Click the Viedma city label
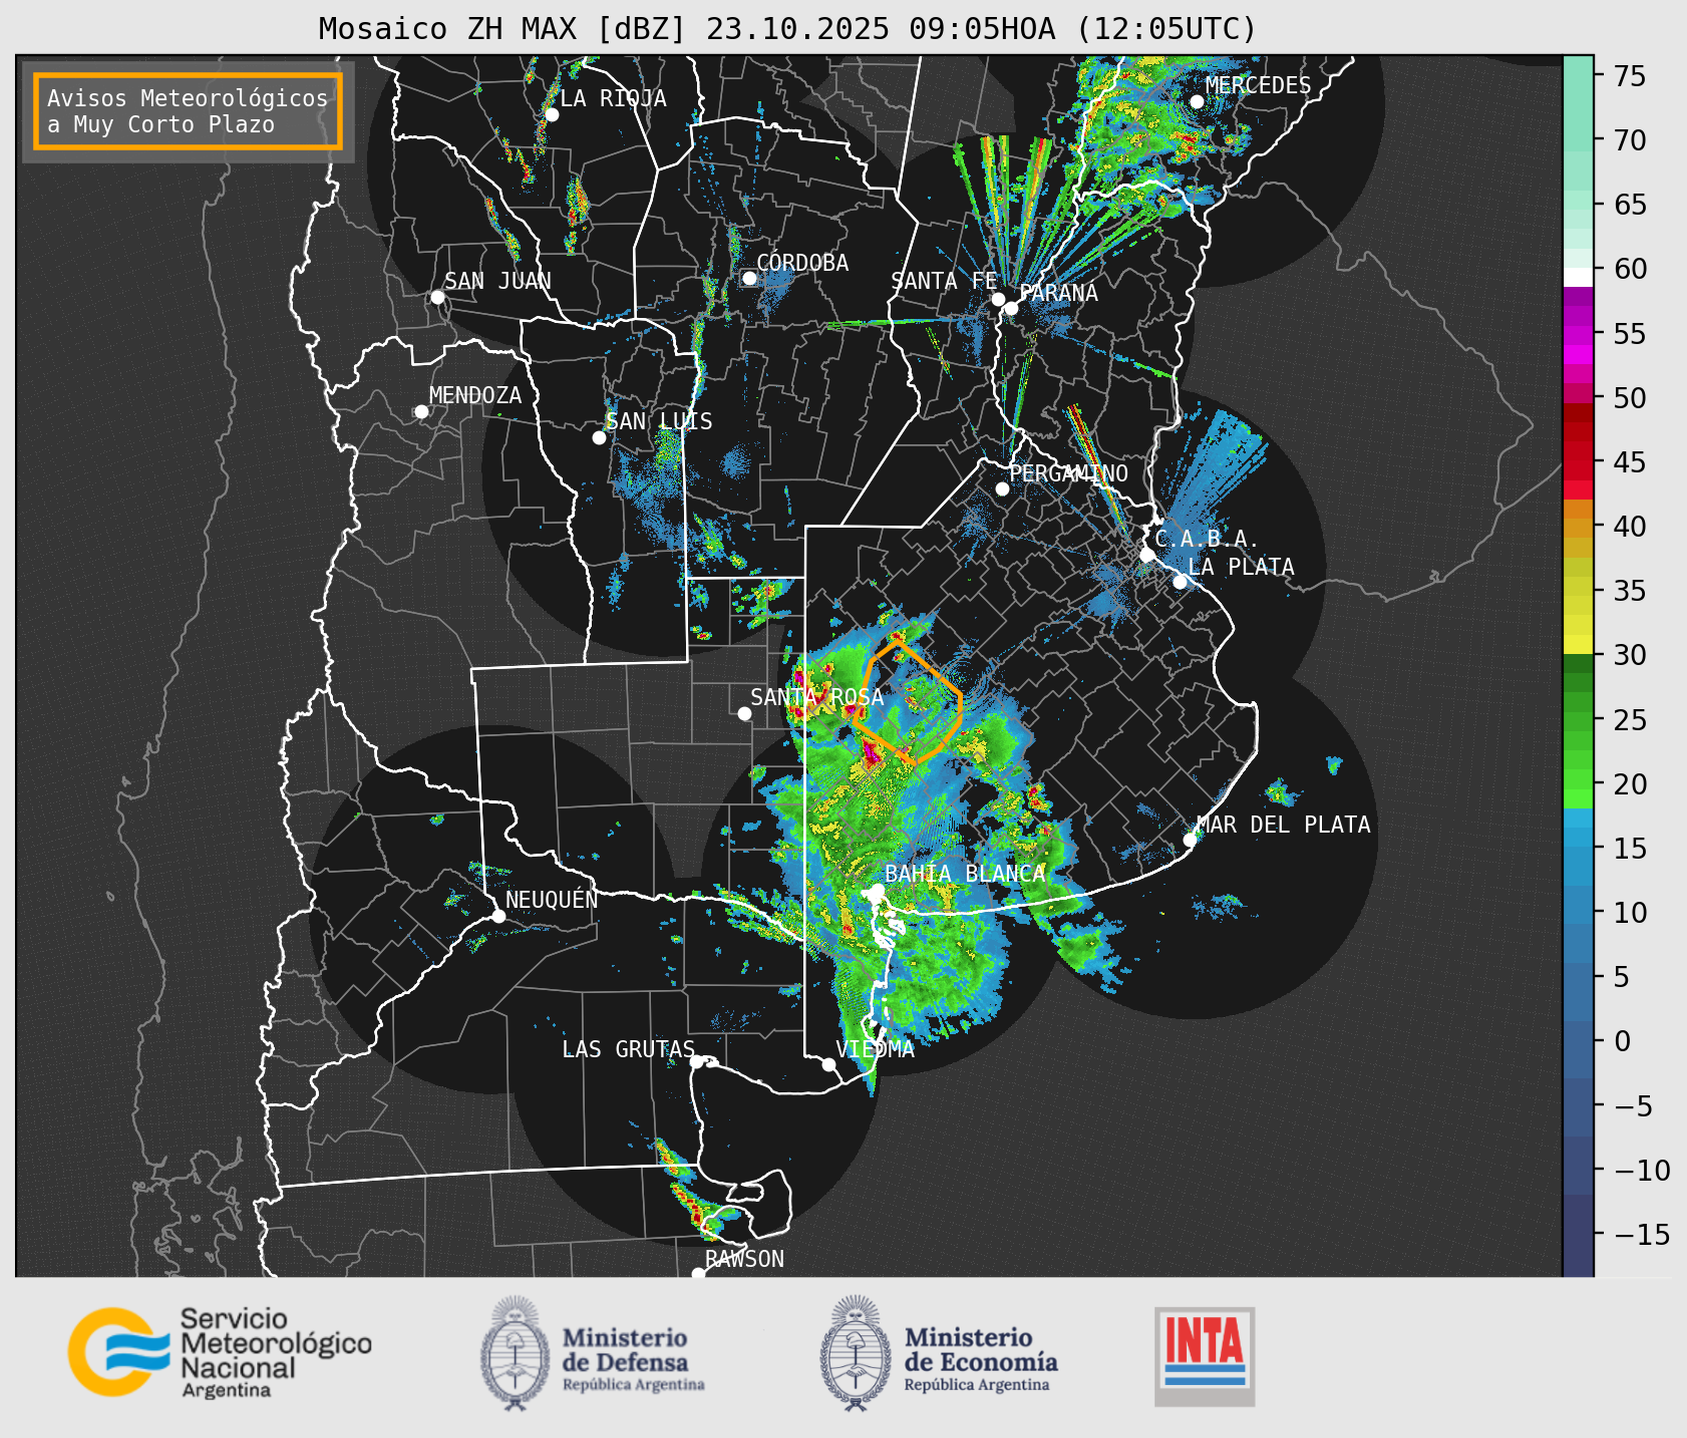 (x=875, y=1049)
